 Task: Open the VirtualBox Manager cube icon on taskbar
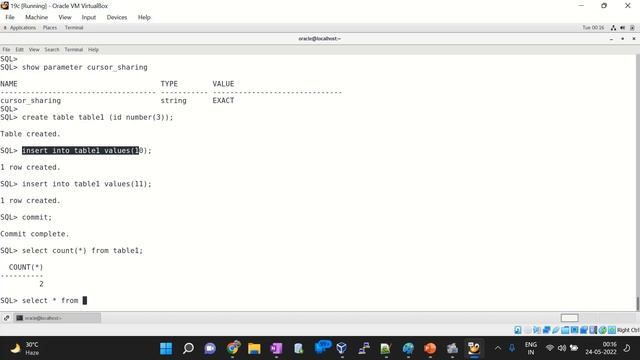(x=342, y=349)
